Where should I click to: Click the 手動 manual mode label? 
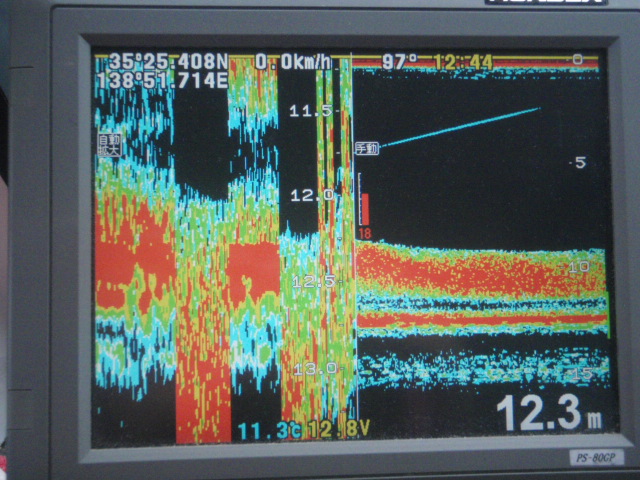click(367, 149)
